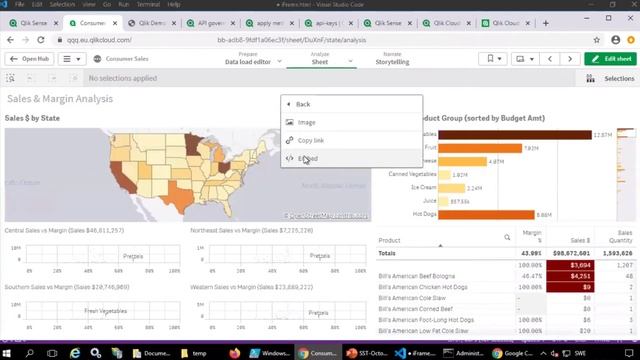
Task: Click the $4,251 sales cell
Action: pyautogui.click(x=570, y=276)
